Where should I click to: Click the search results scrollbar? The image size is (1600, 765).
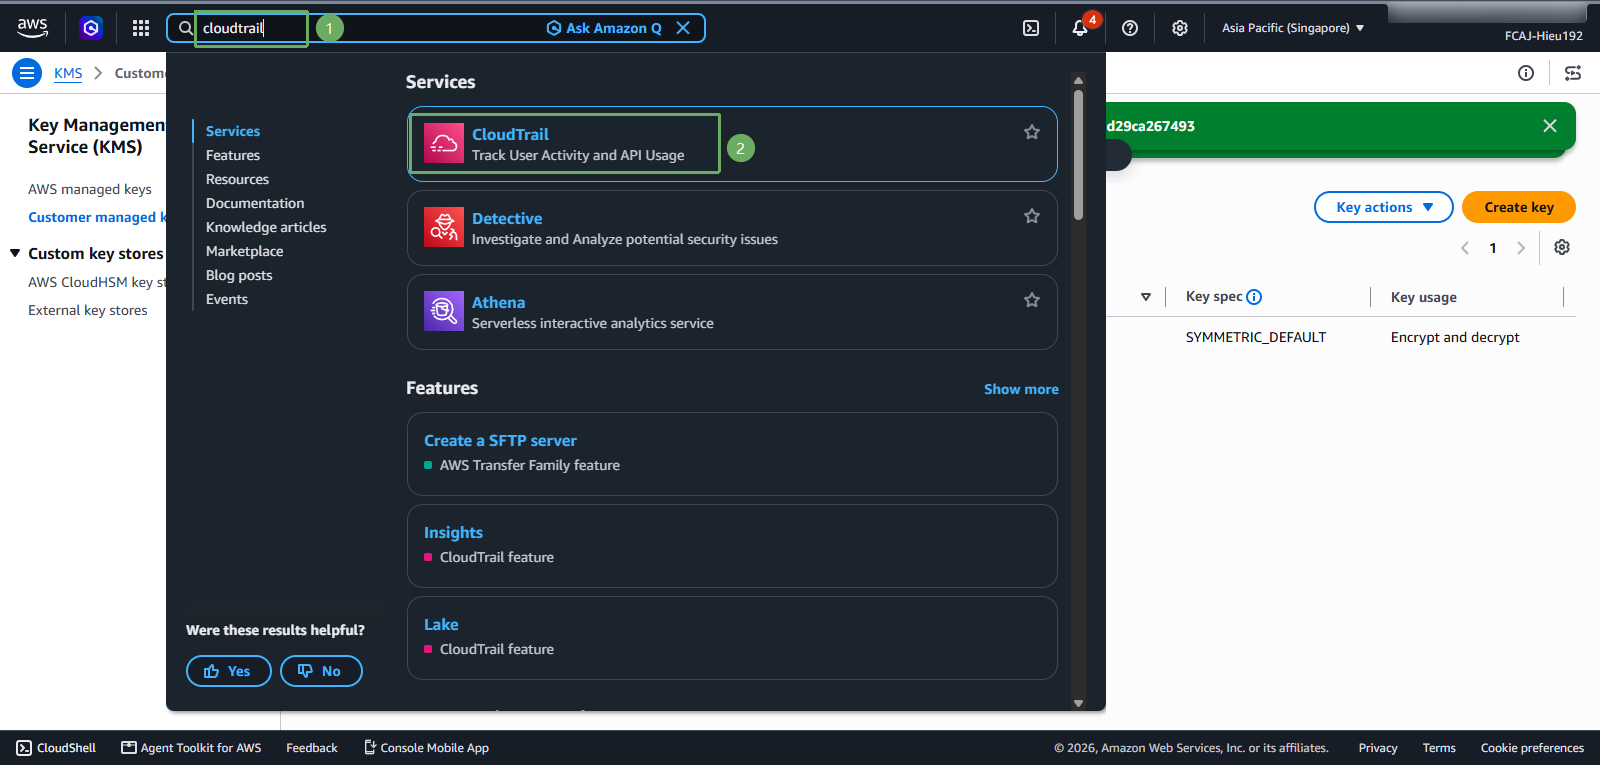click(1078, 155)
